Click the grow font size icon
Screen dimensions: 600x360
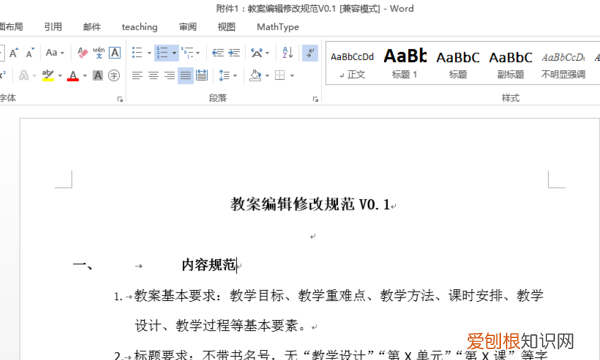[14, 53]
